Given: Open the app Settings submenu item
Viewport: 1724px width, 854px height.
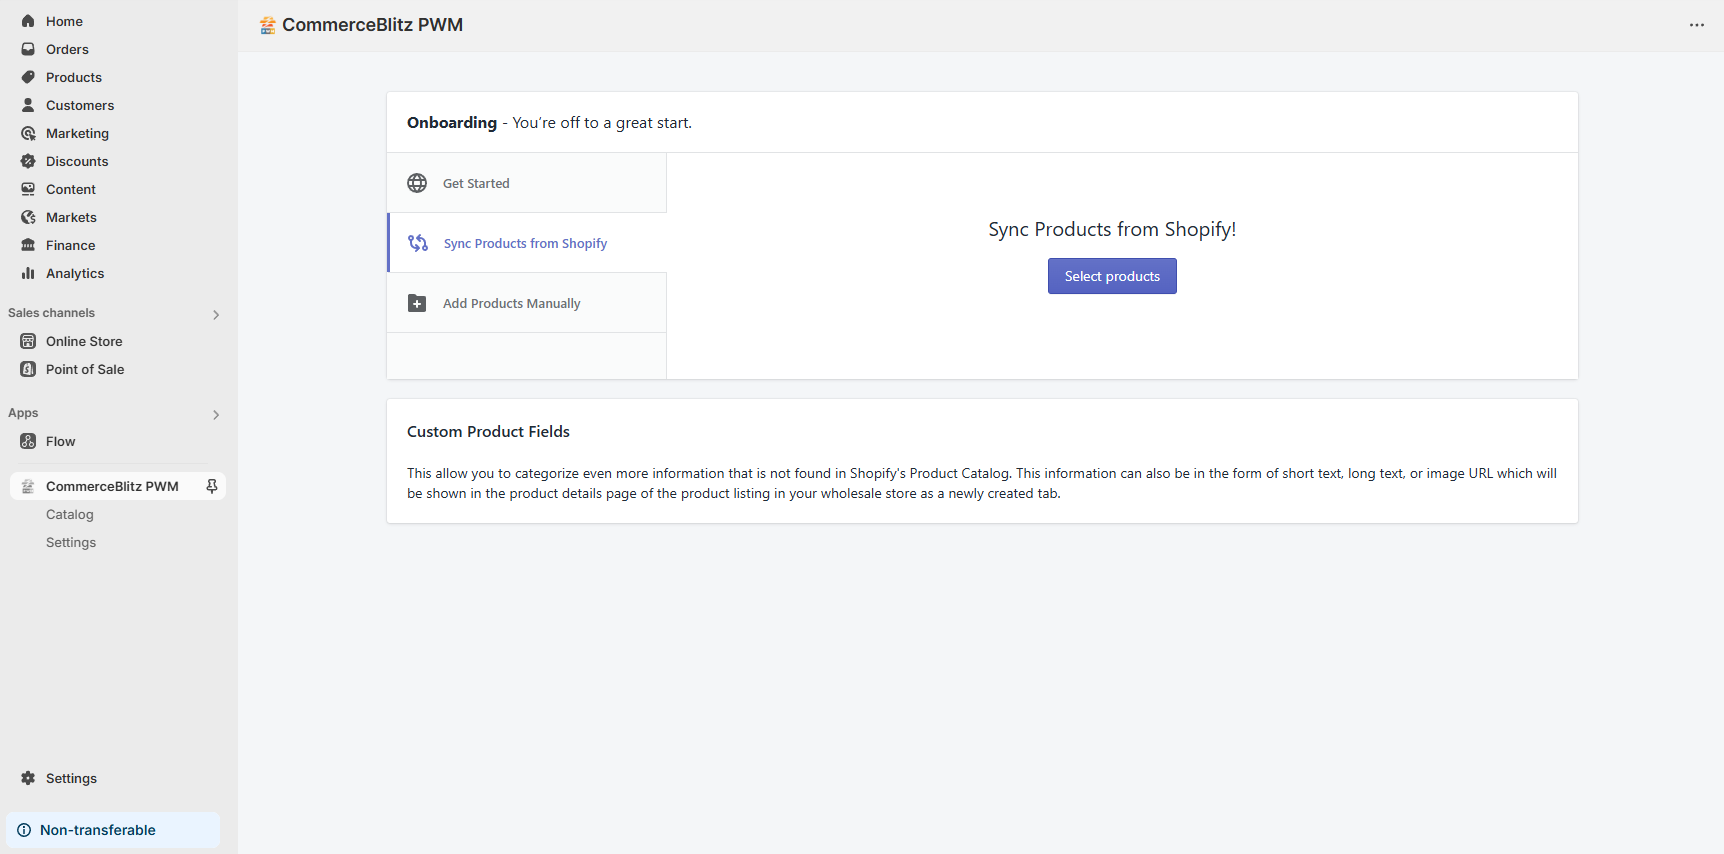Looking at the screenshot, I should coord(71,542).
